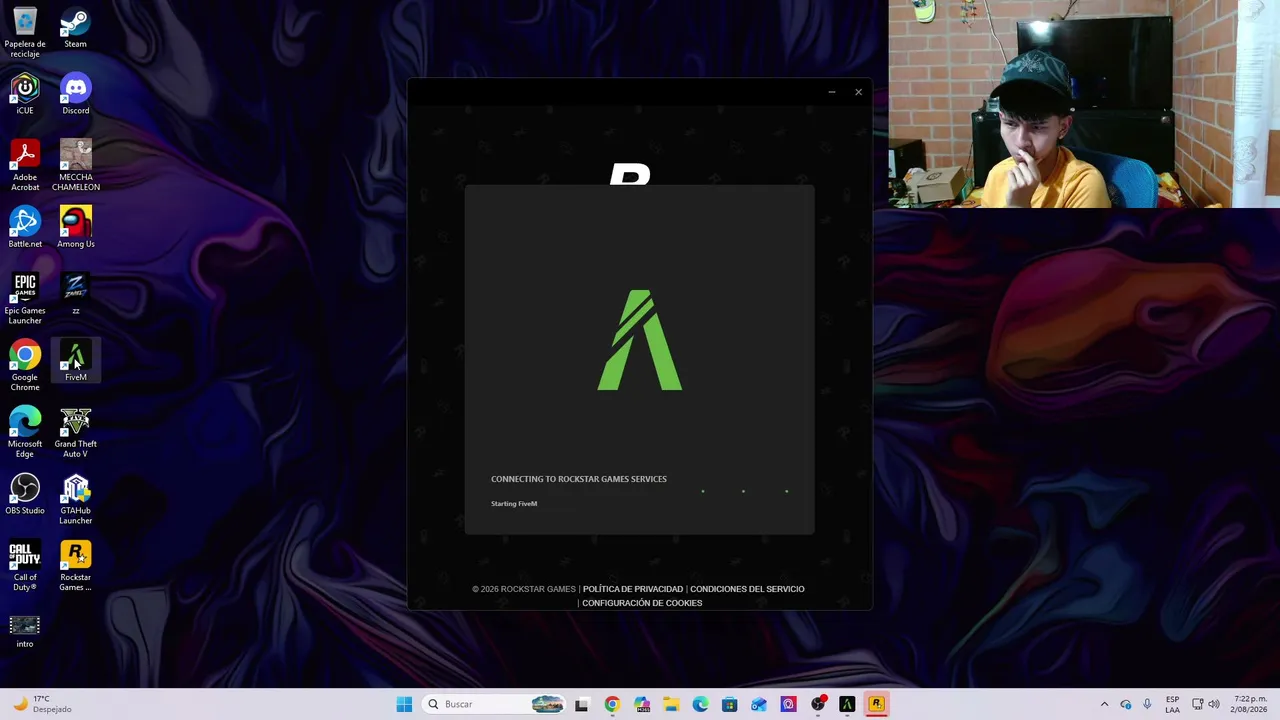
Task: Open File Explorer from the taskbar
Action: click(x=671, y=704)
